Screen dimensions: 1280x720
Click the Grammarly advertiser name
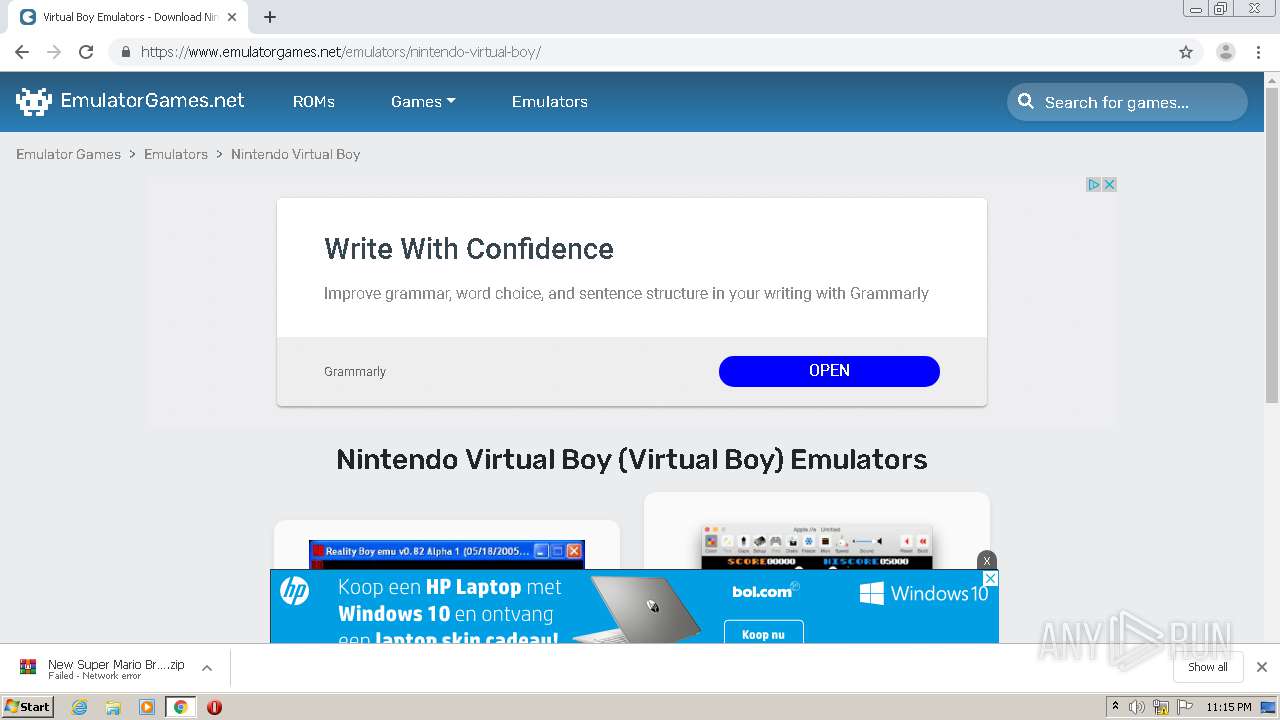click(x=355, y=372)
